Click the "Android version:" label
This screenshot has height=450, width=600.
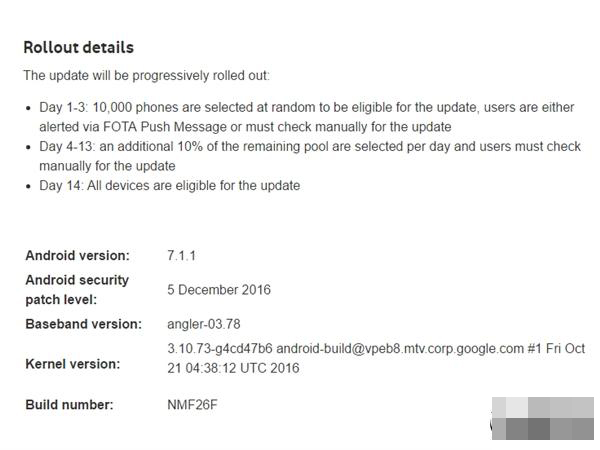click(78, 256)
